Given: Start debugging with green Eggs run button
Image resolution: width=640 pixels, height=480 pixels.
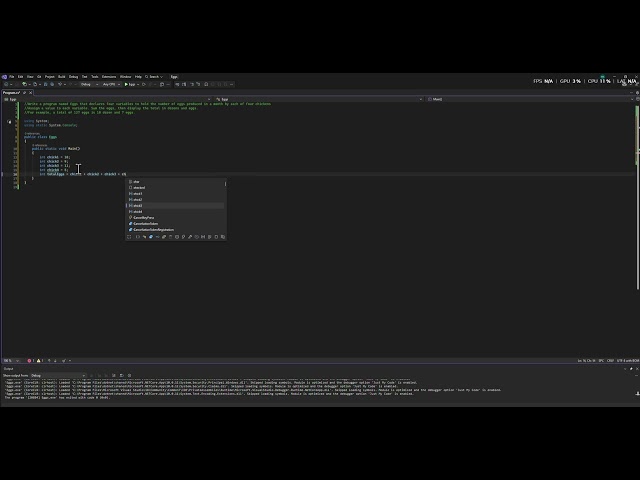Looking at the screenshot, I should [130, 84].
